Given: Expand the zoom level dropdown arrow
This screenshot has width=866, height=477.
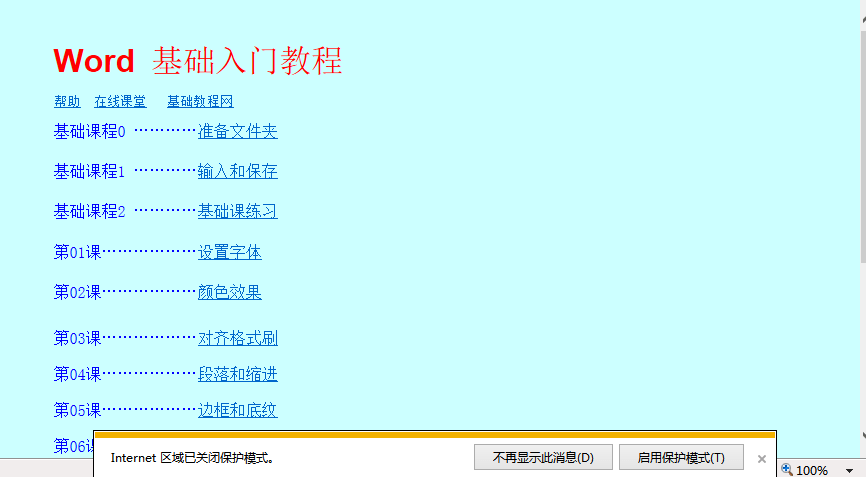Looking at the screenshot, I should click(849, 471).
